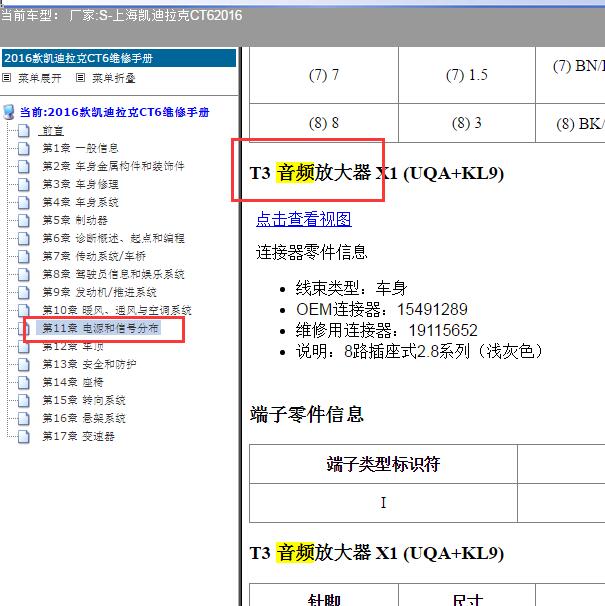Click page icon next to 前言
605x606 pixels.
[24, 131]
